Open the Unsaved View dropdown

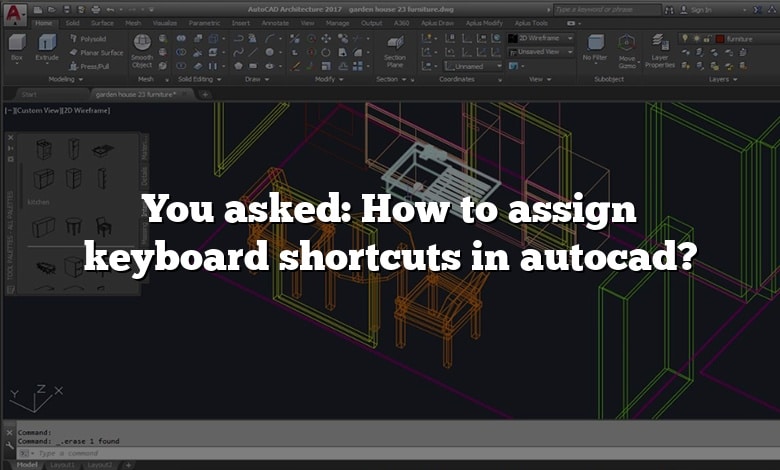541,52
